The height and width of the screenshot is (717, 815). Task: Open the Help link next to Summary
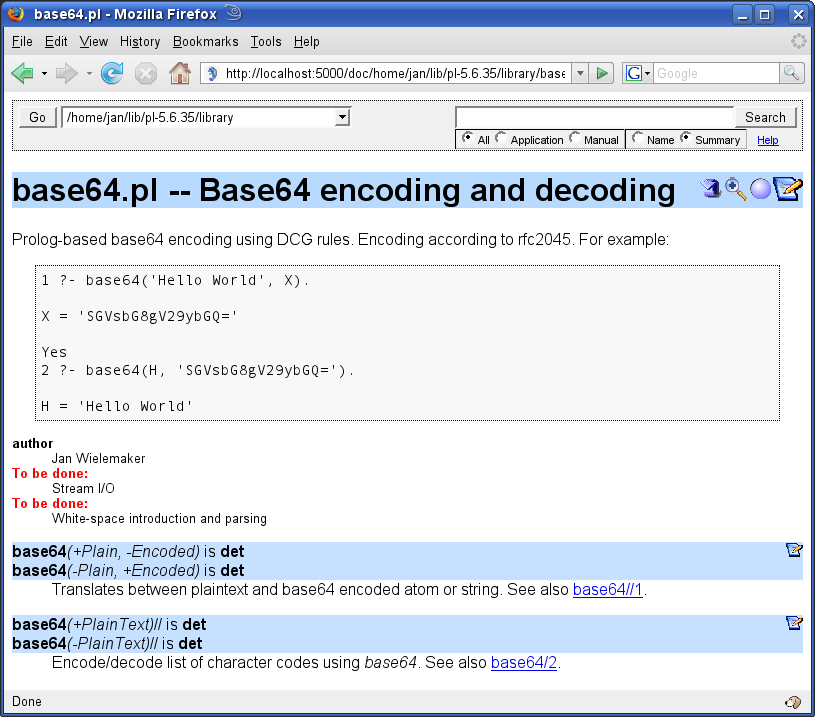[767, 140]
